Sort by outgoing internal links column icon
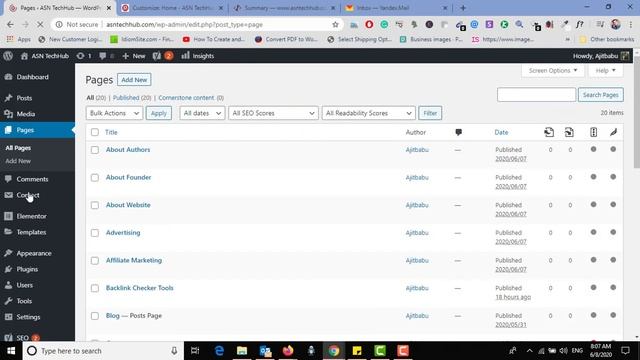 click(x=549, y=132)
